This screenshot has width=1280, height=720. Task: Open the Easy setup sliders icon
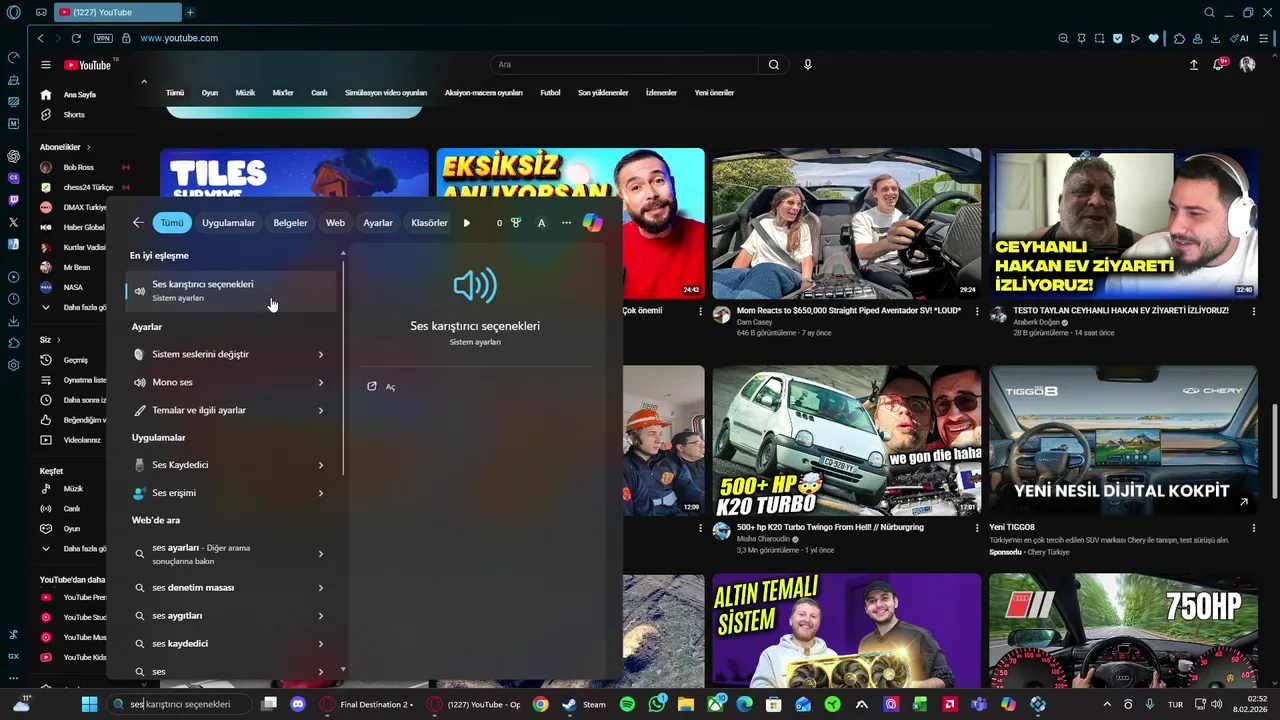click(x=1265, y=38)
